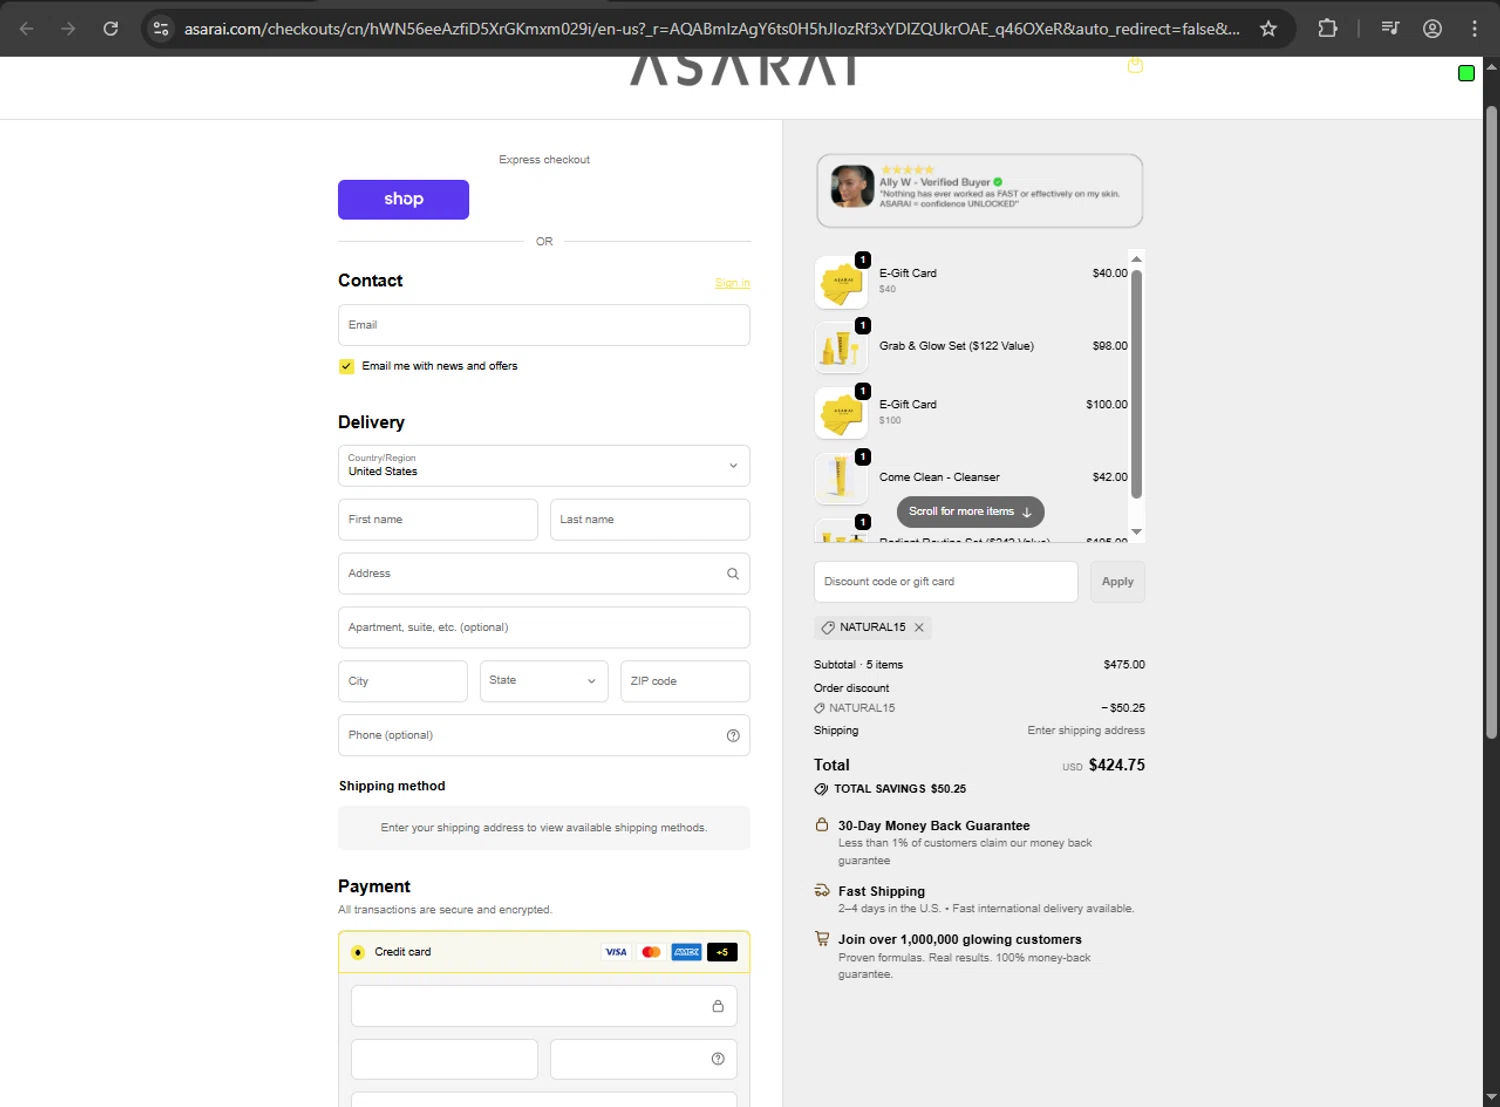The image size is (1500, 1107).
Task: Click the Visa card logo
Action: pos(616,952)
